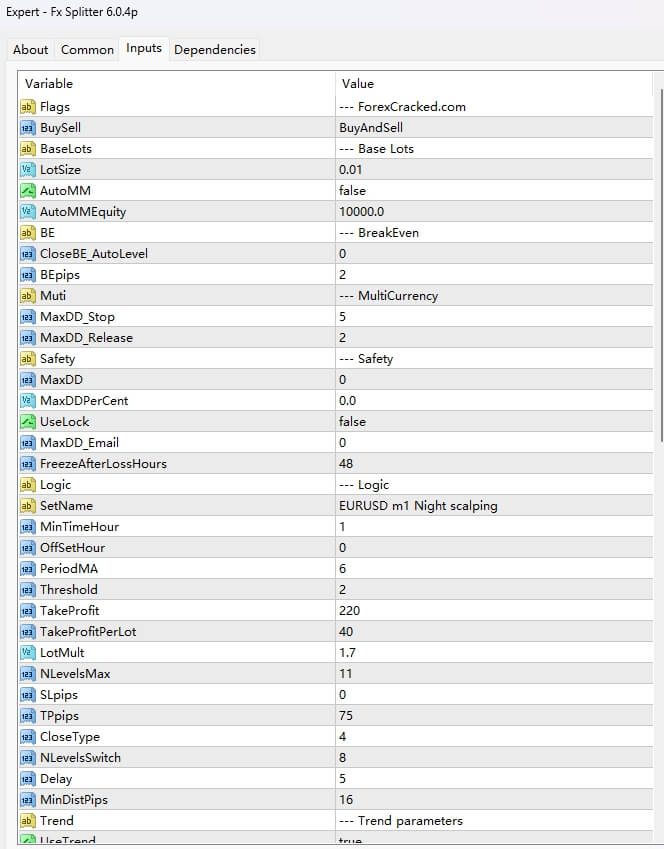
Task: Click the double-type icon beside LotMult
Action: pos(27,652)
